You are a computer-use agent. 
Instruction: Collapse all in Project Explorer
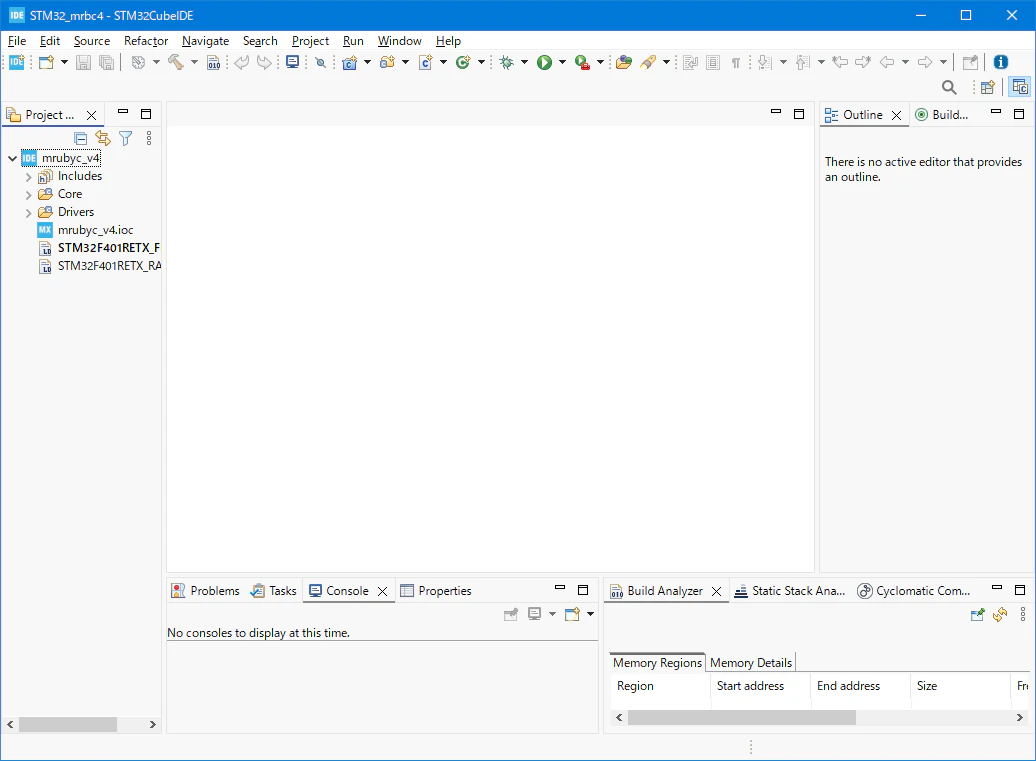(x=81, y=138)
